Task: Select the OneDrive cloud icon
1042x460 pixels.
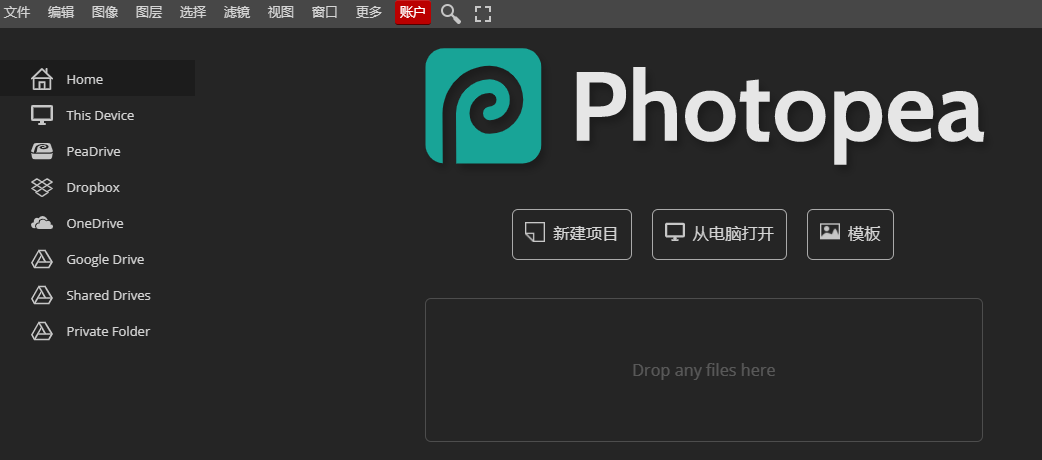Action: click(x=42, y=223)
